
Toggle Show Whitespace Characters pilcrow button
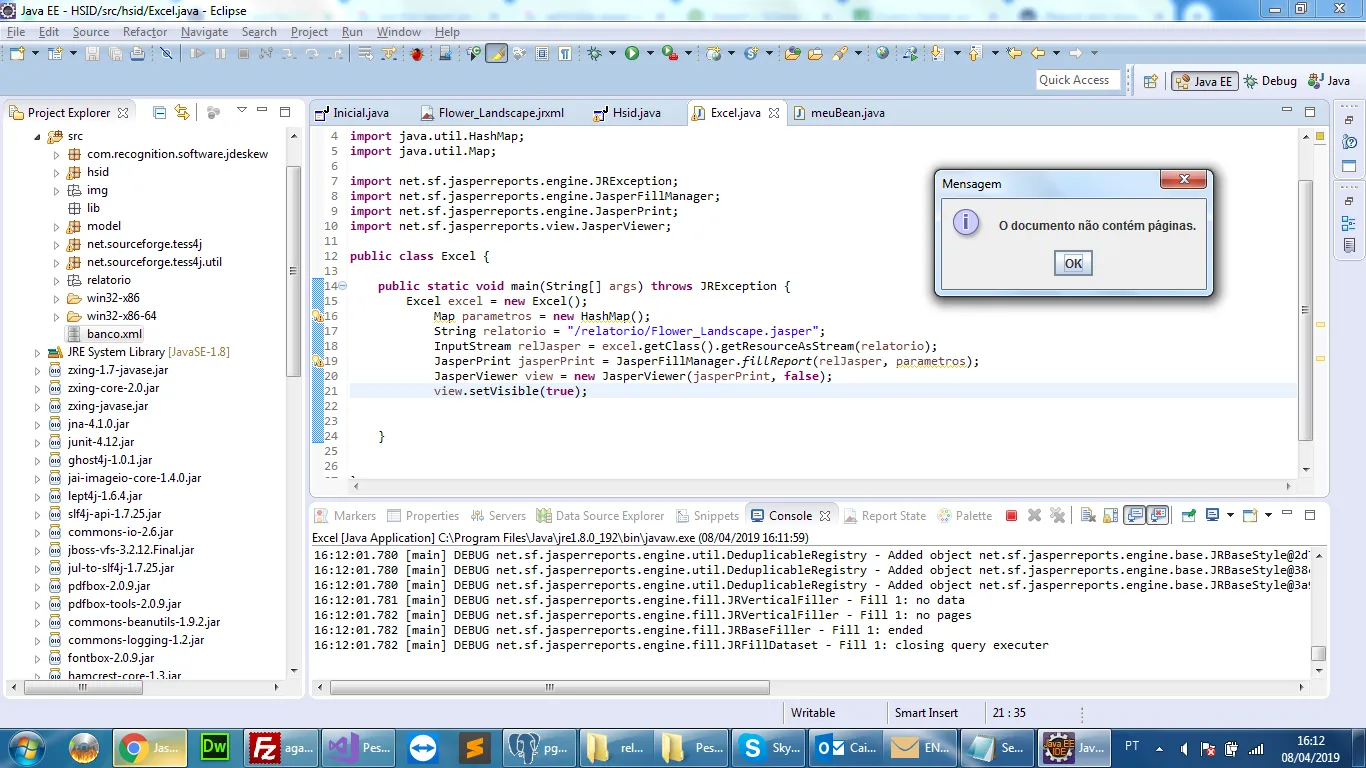(565, 53)
